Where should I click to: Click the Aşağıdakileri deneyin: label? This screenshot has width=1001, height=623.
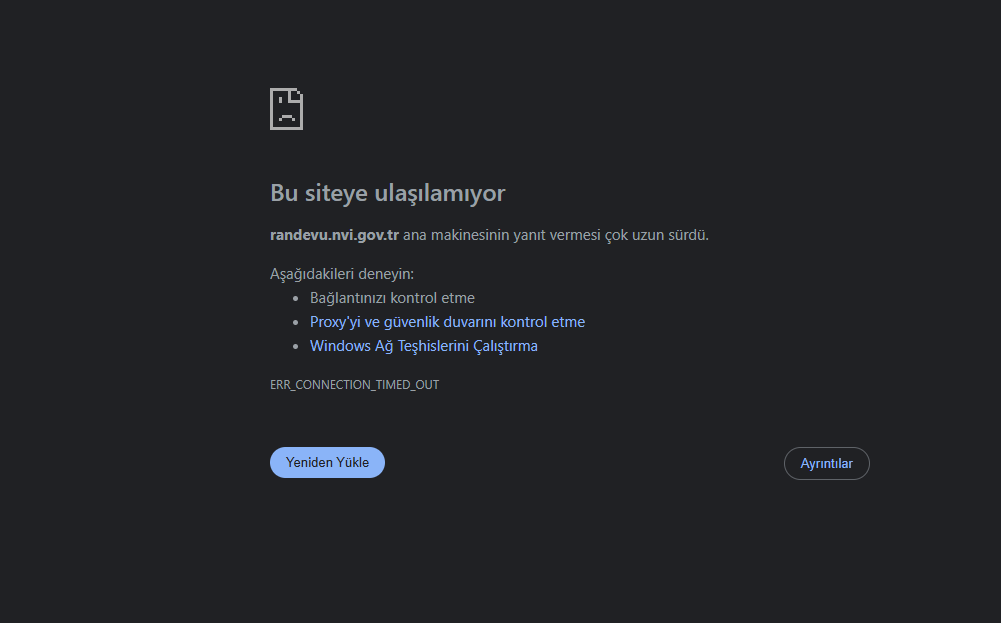[x=342, y=274]
